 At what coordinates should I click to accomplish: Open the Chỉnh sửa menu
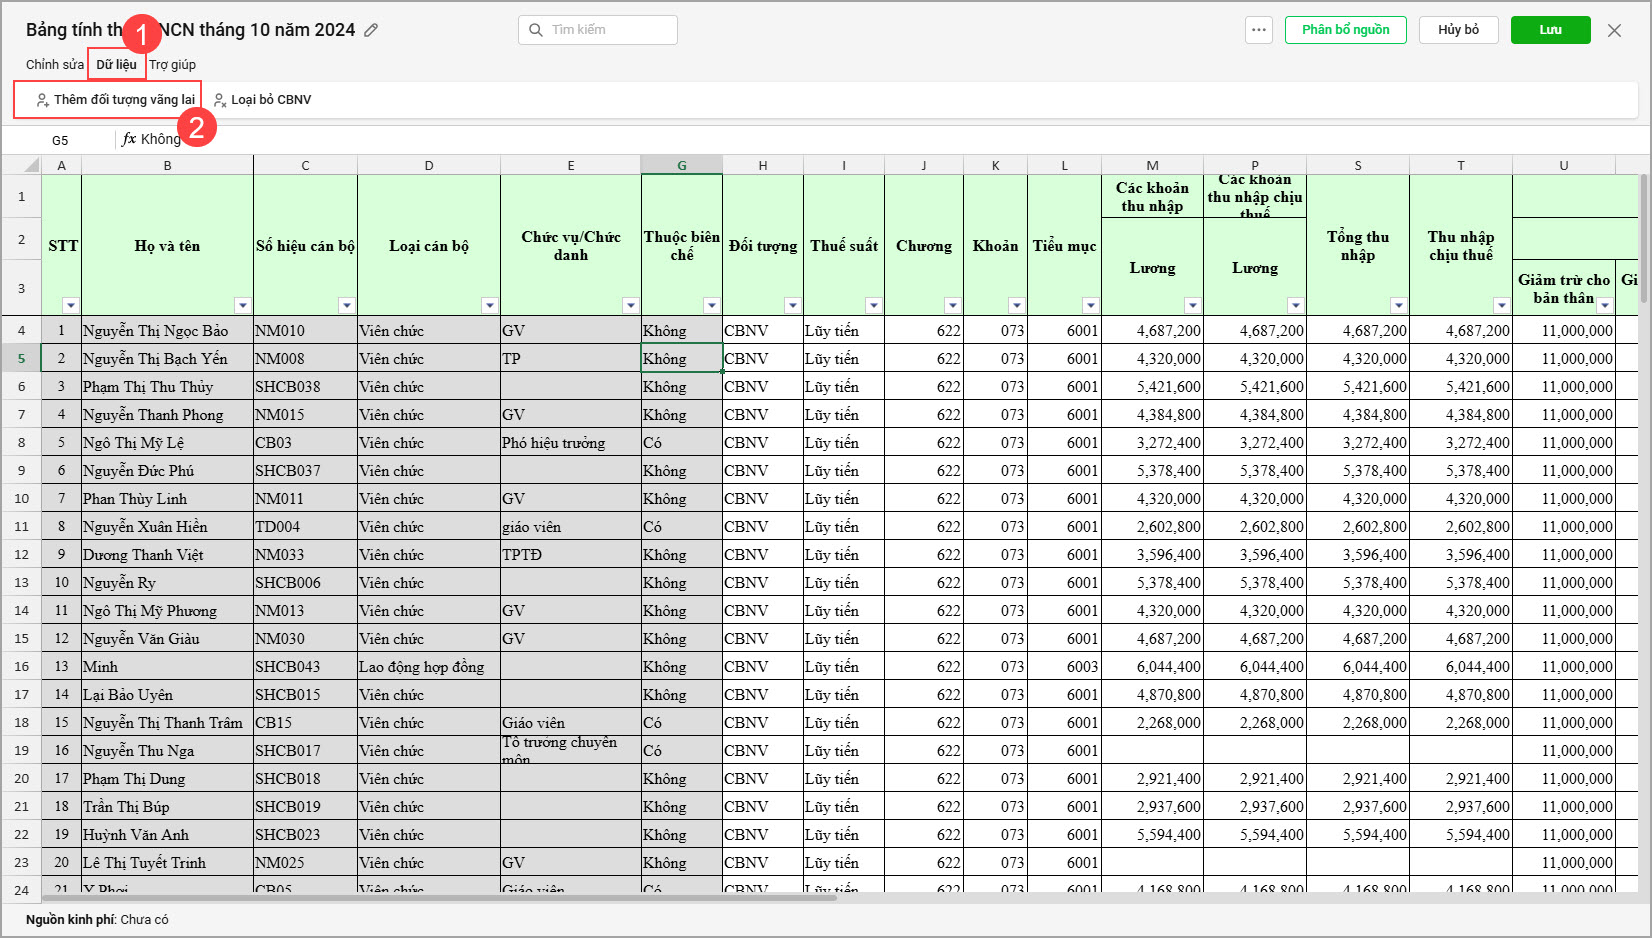coord(54,65)
